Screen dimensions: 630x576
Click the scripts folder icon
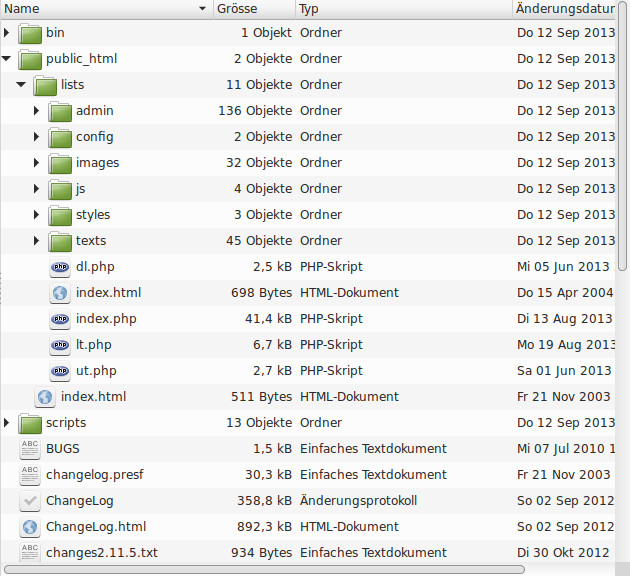click(x=30, y=423)
